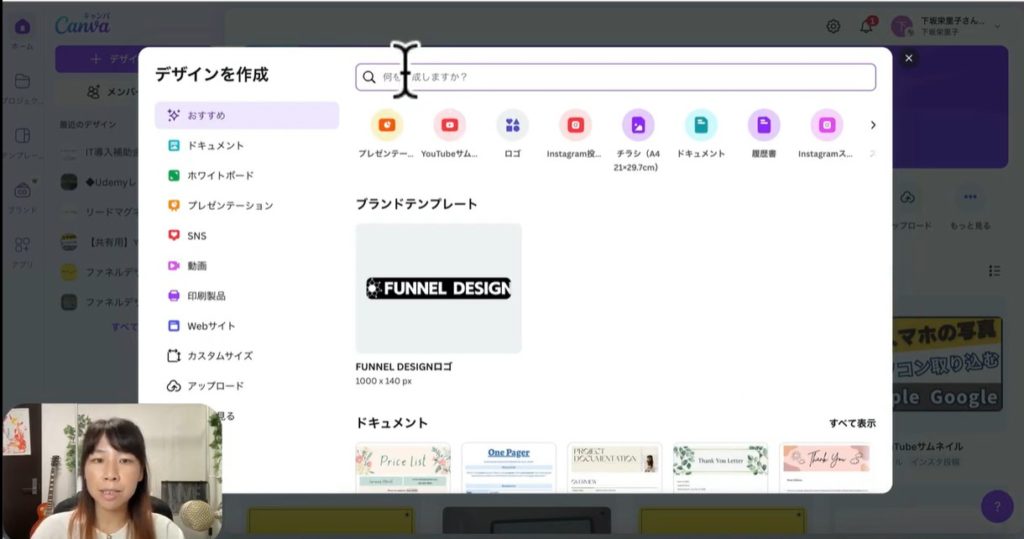Click すべて表示 link for documents

852,423
